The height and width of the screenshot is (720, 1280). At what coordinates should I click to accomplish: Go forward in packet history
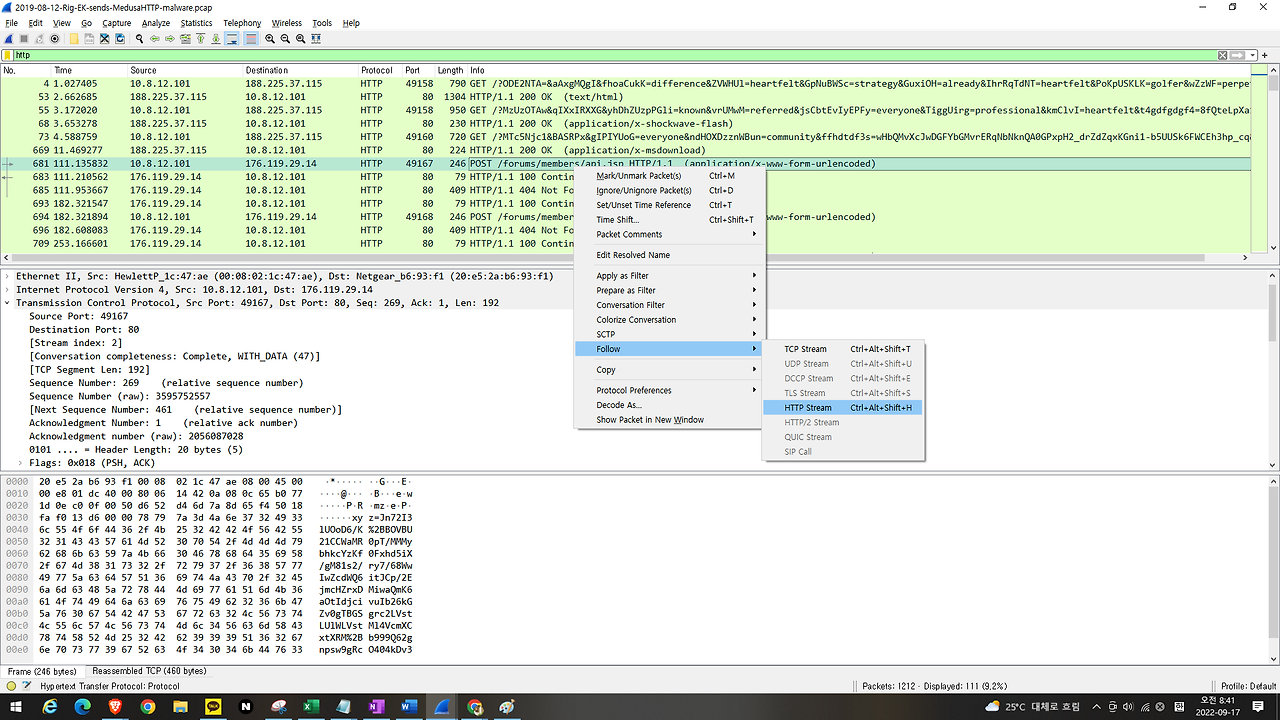[x=169, y=38]
